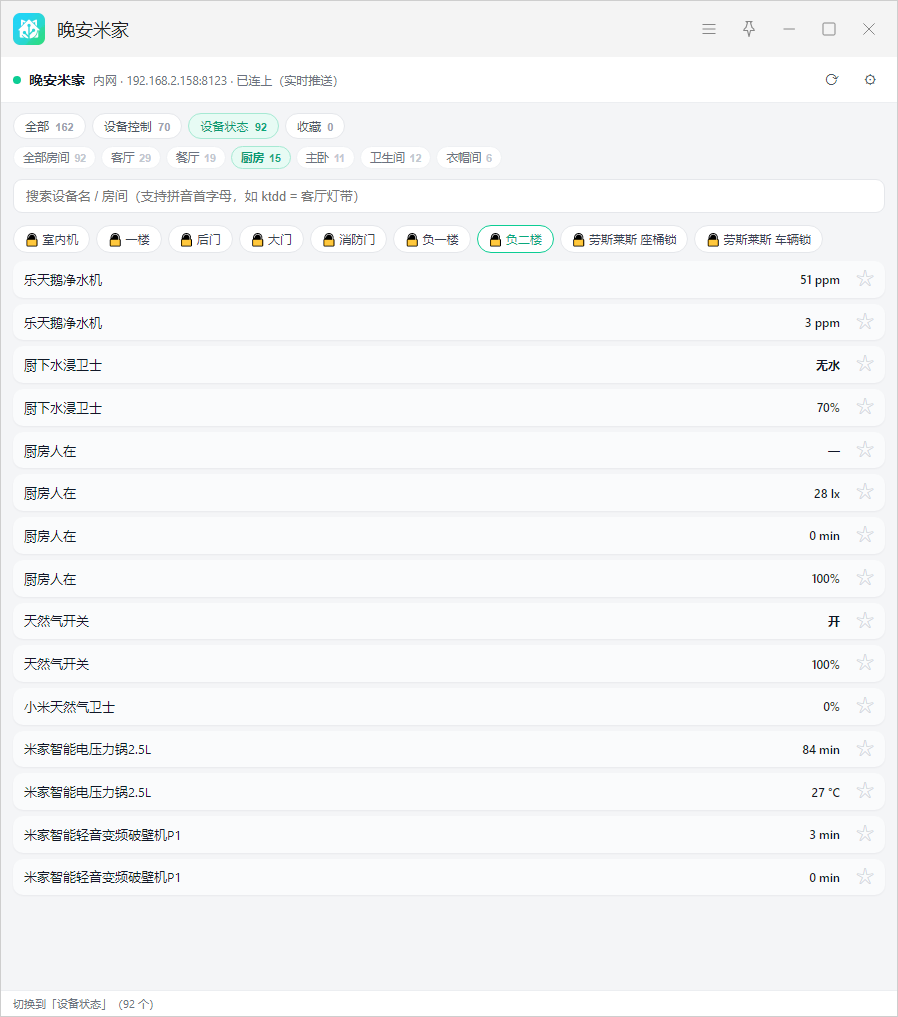Star the 乐天鹅净水机 3 ppm row

click(865, 322)
